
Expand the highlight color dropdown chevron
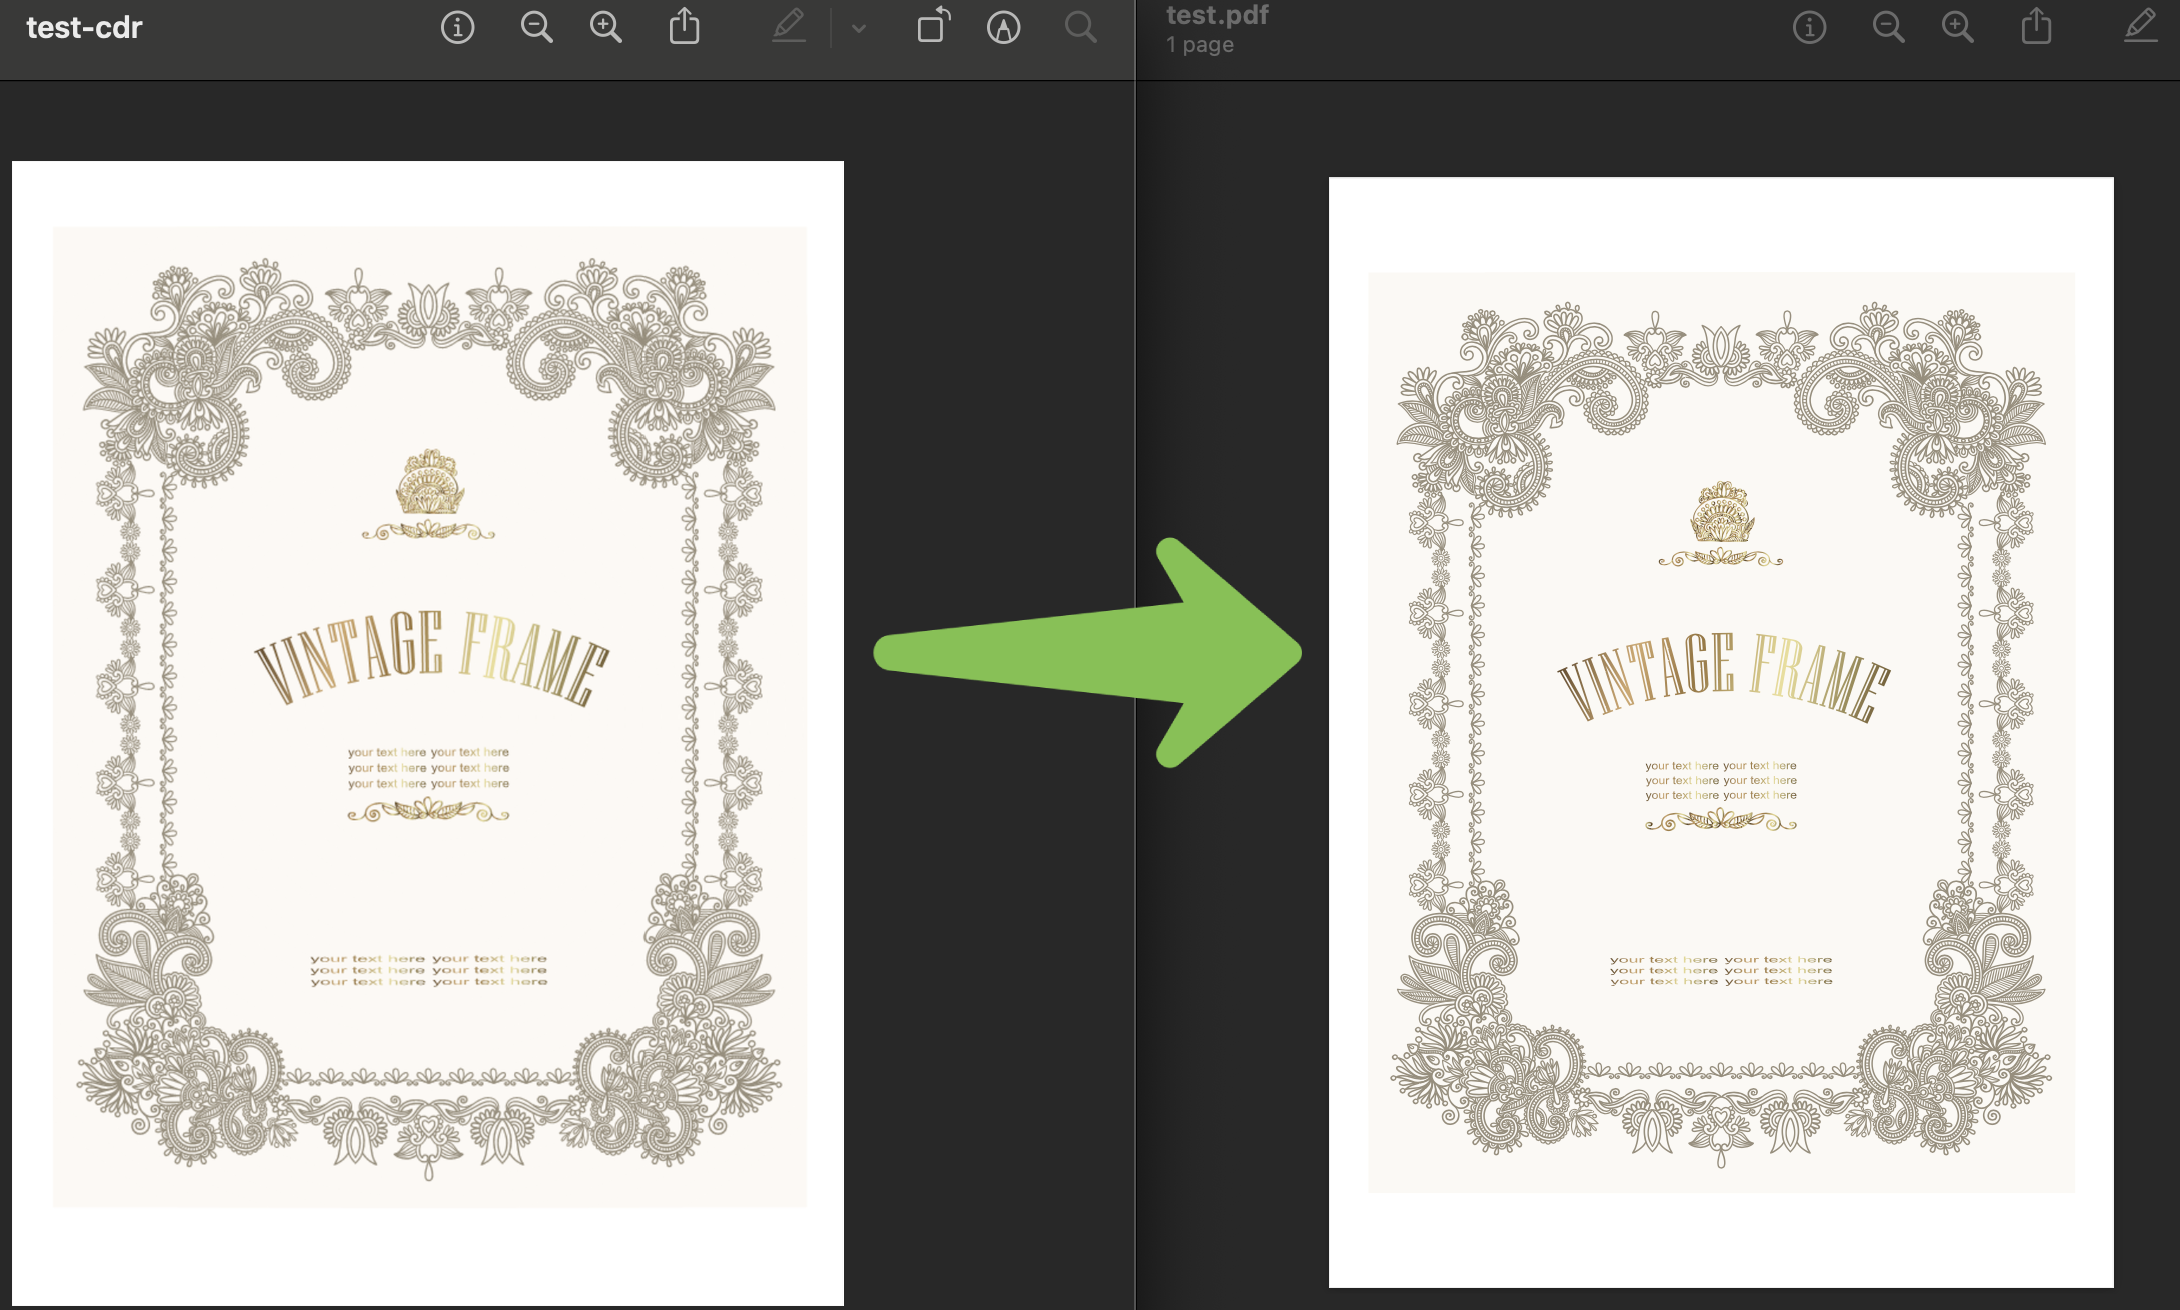(858, 28)
